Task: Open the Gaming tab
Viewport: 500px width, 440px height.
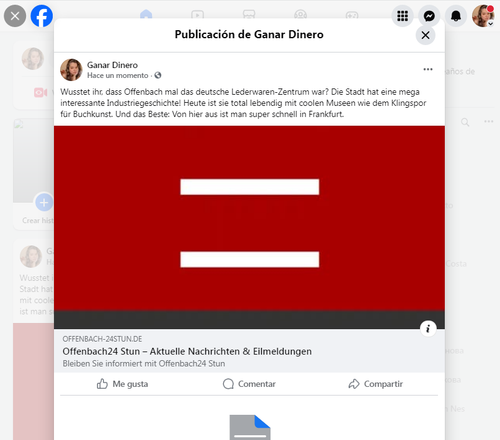Action: [352, 15]
